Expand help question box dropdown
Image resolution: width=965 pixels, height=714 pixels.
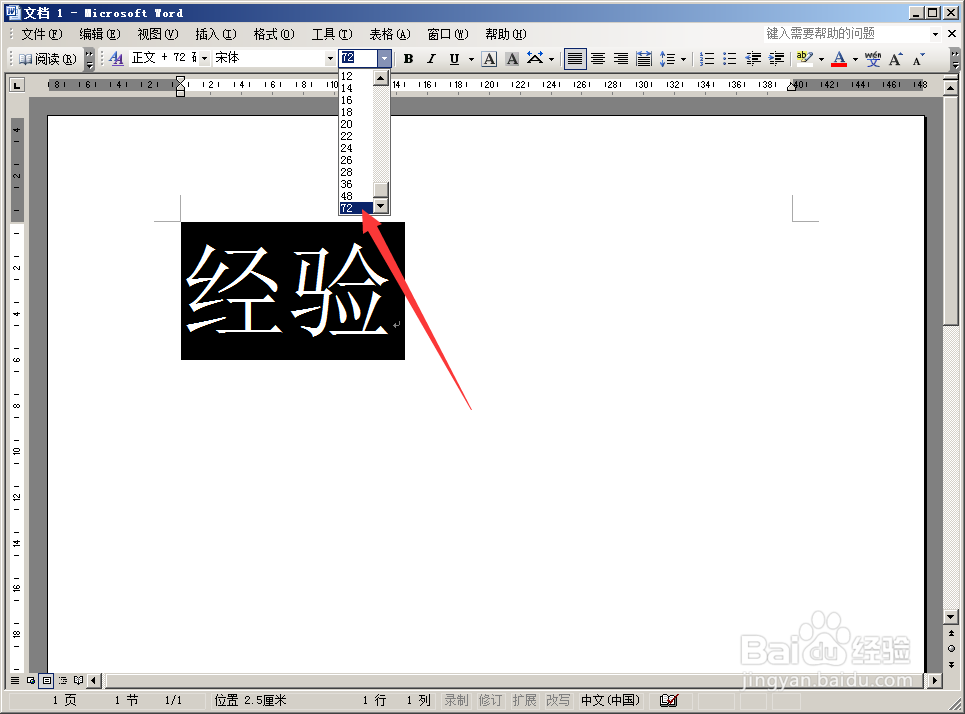935,34
